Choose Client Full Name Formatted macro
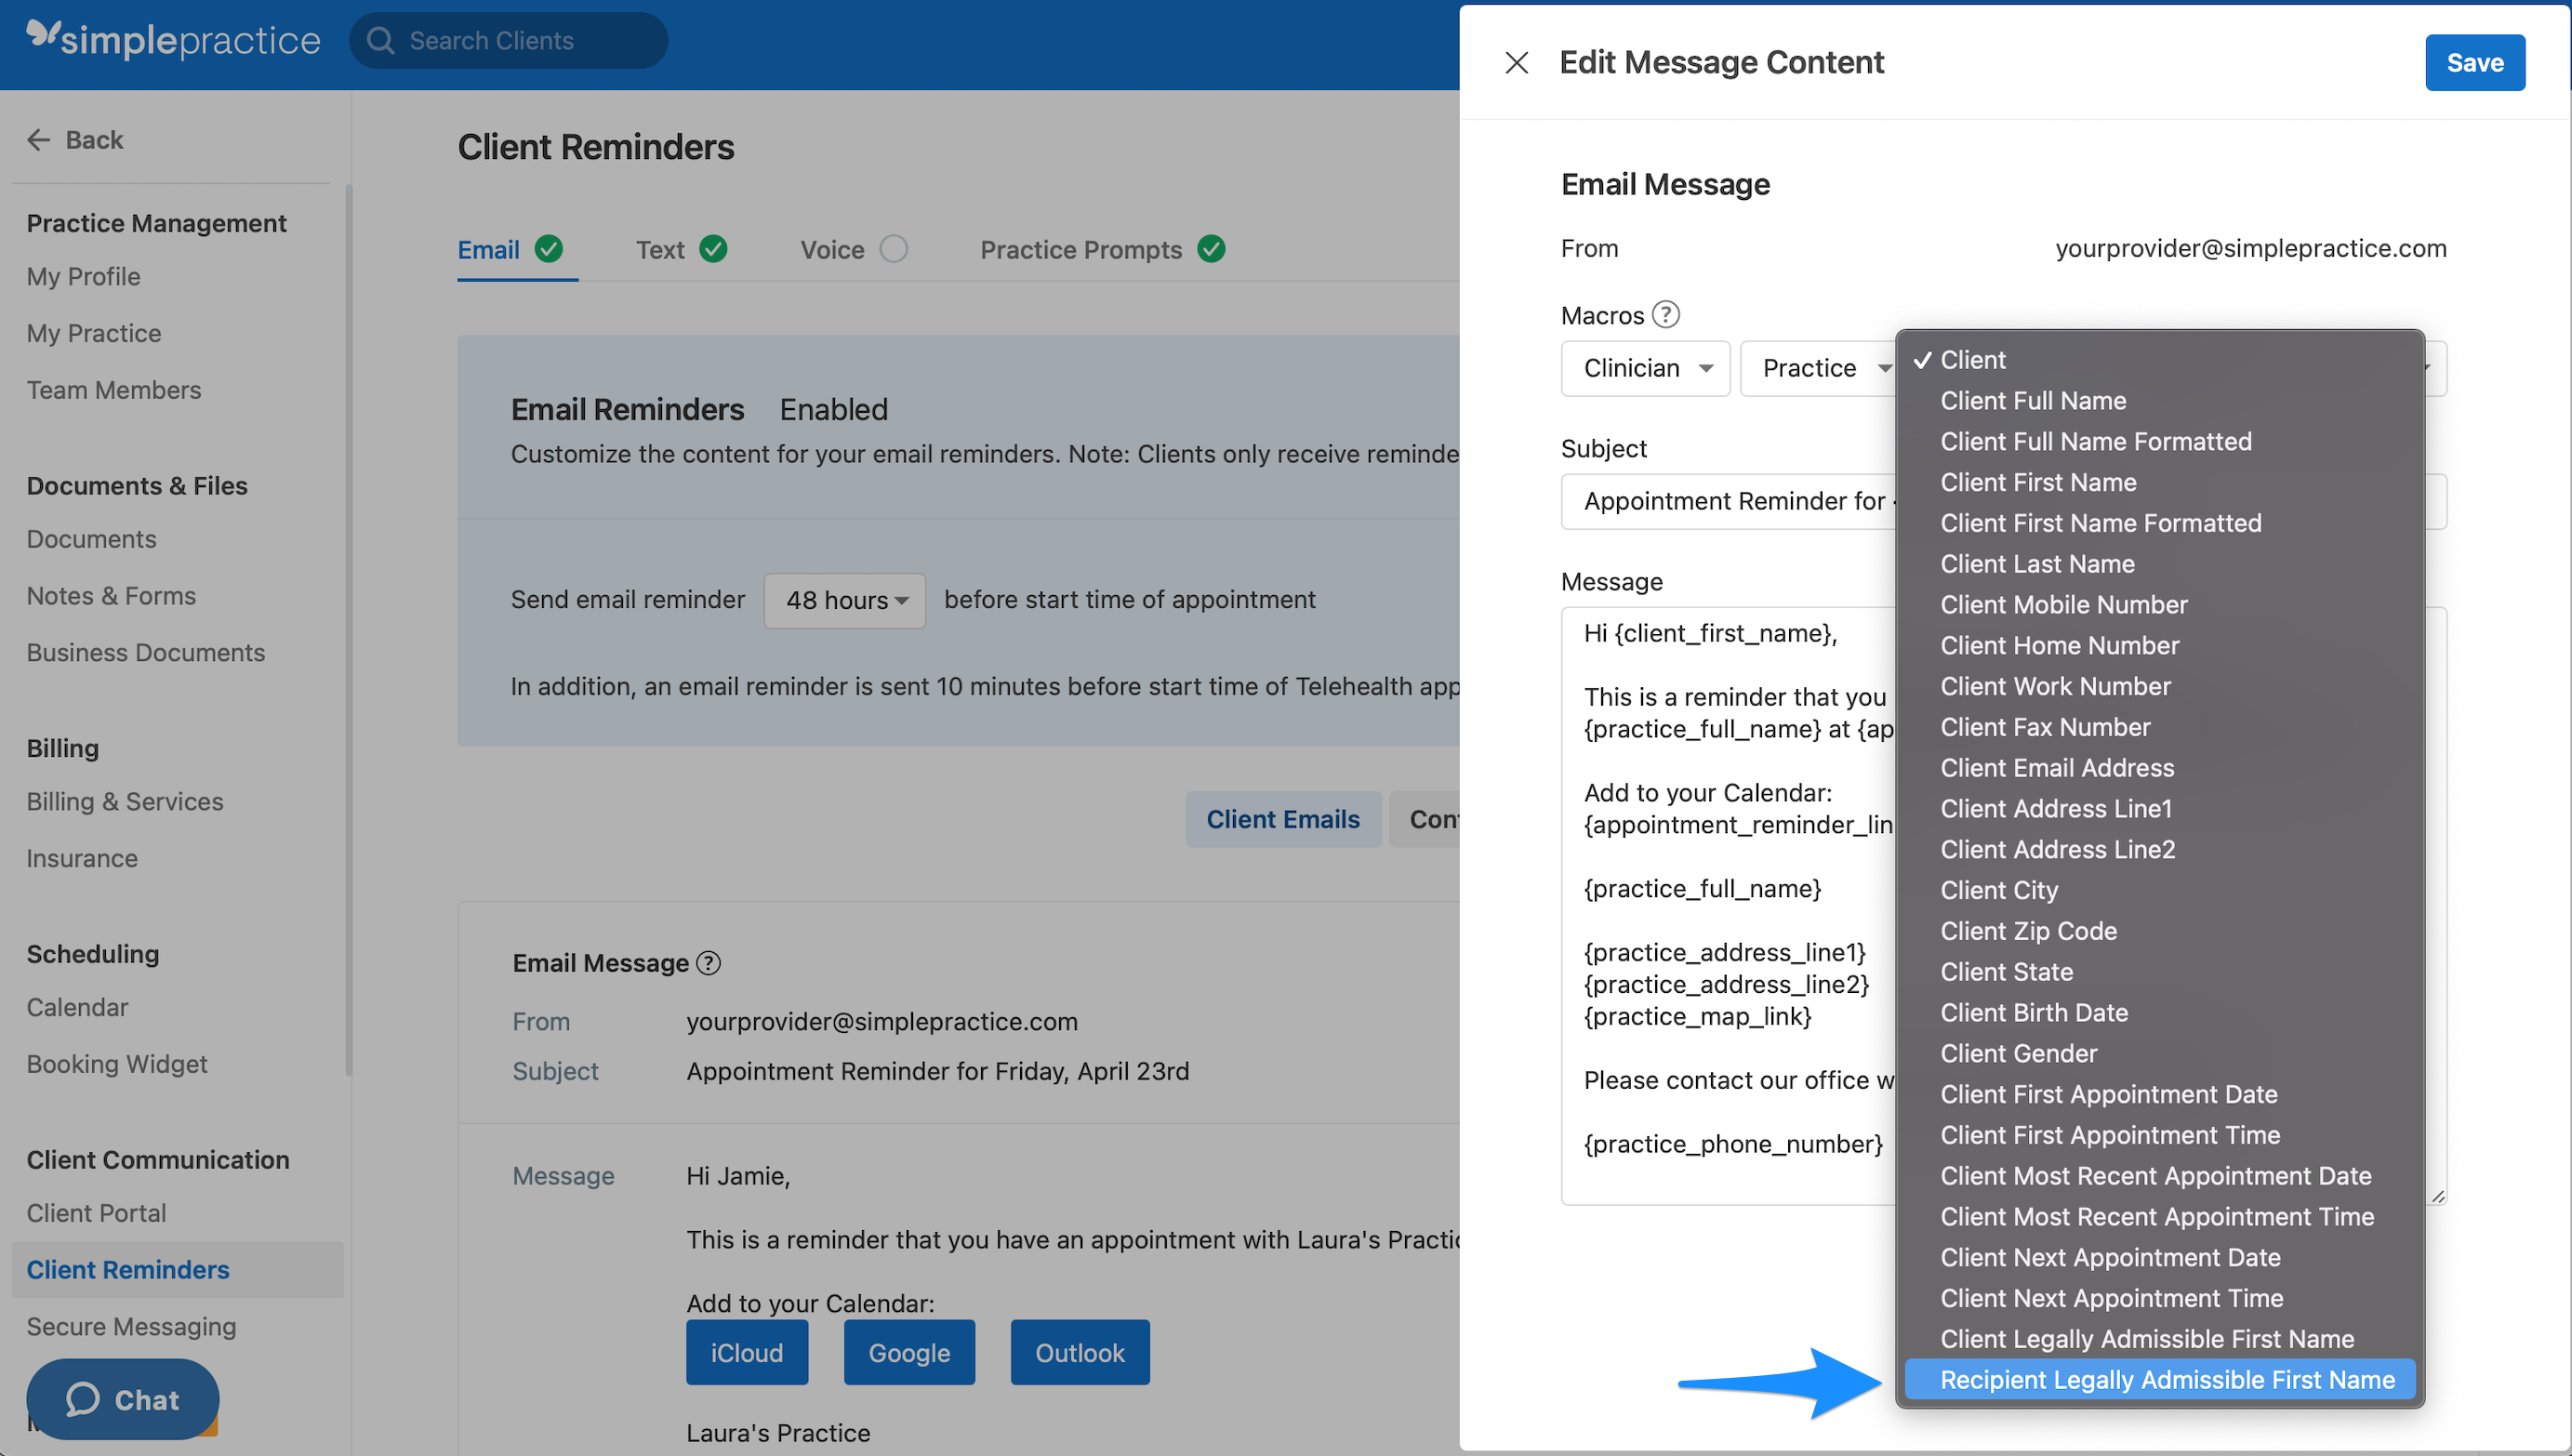Viewport: 2572px width, 1456px height. (x=2160, y=442)
